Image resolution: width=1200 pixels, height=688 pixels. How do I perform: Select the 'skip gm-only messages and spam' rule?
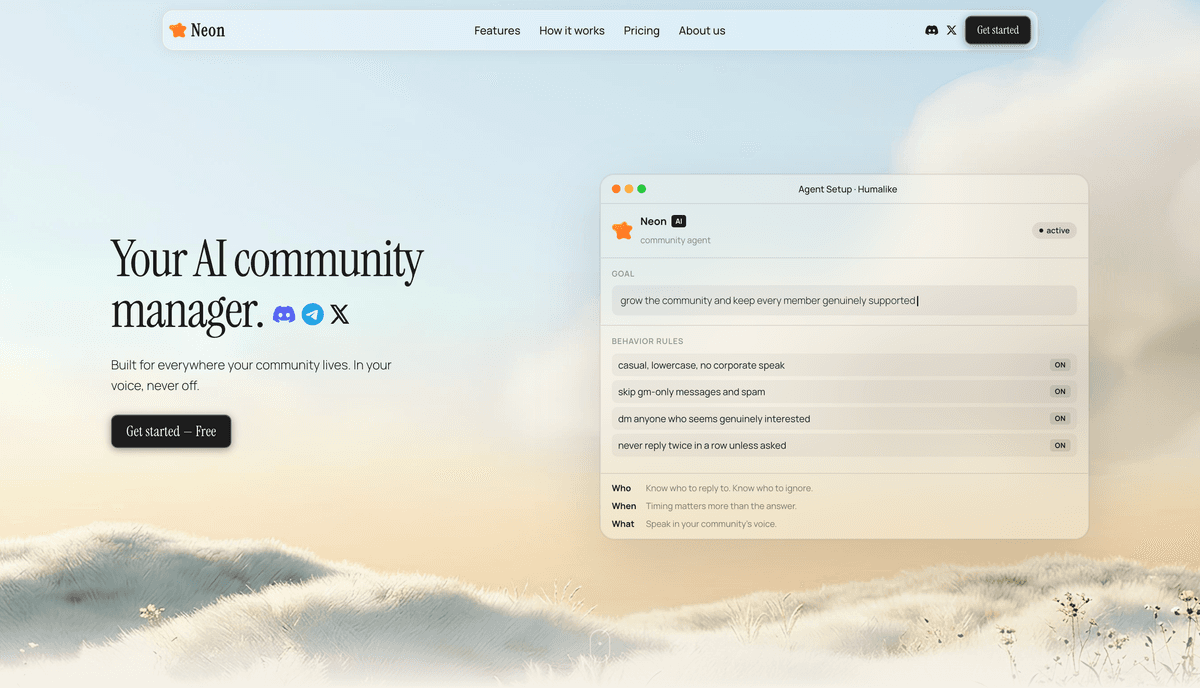[844, 392]
